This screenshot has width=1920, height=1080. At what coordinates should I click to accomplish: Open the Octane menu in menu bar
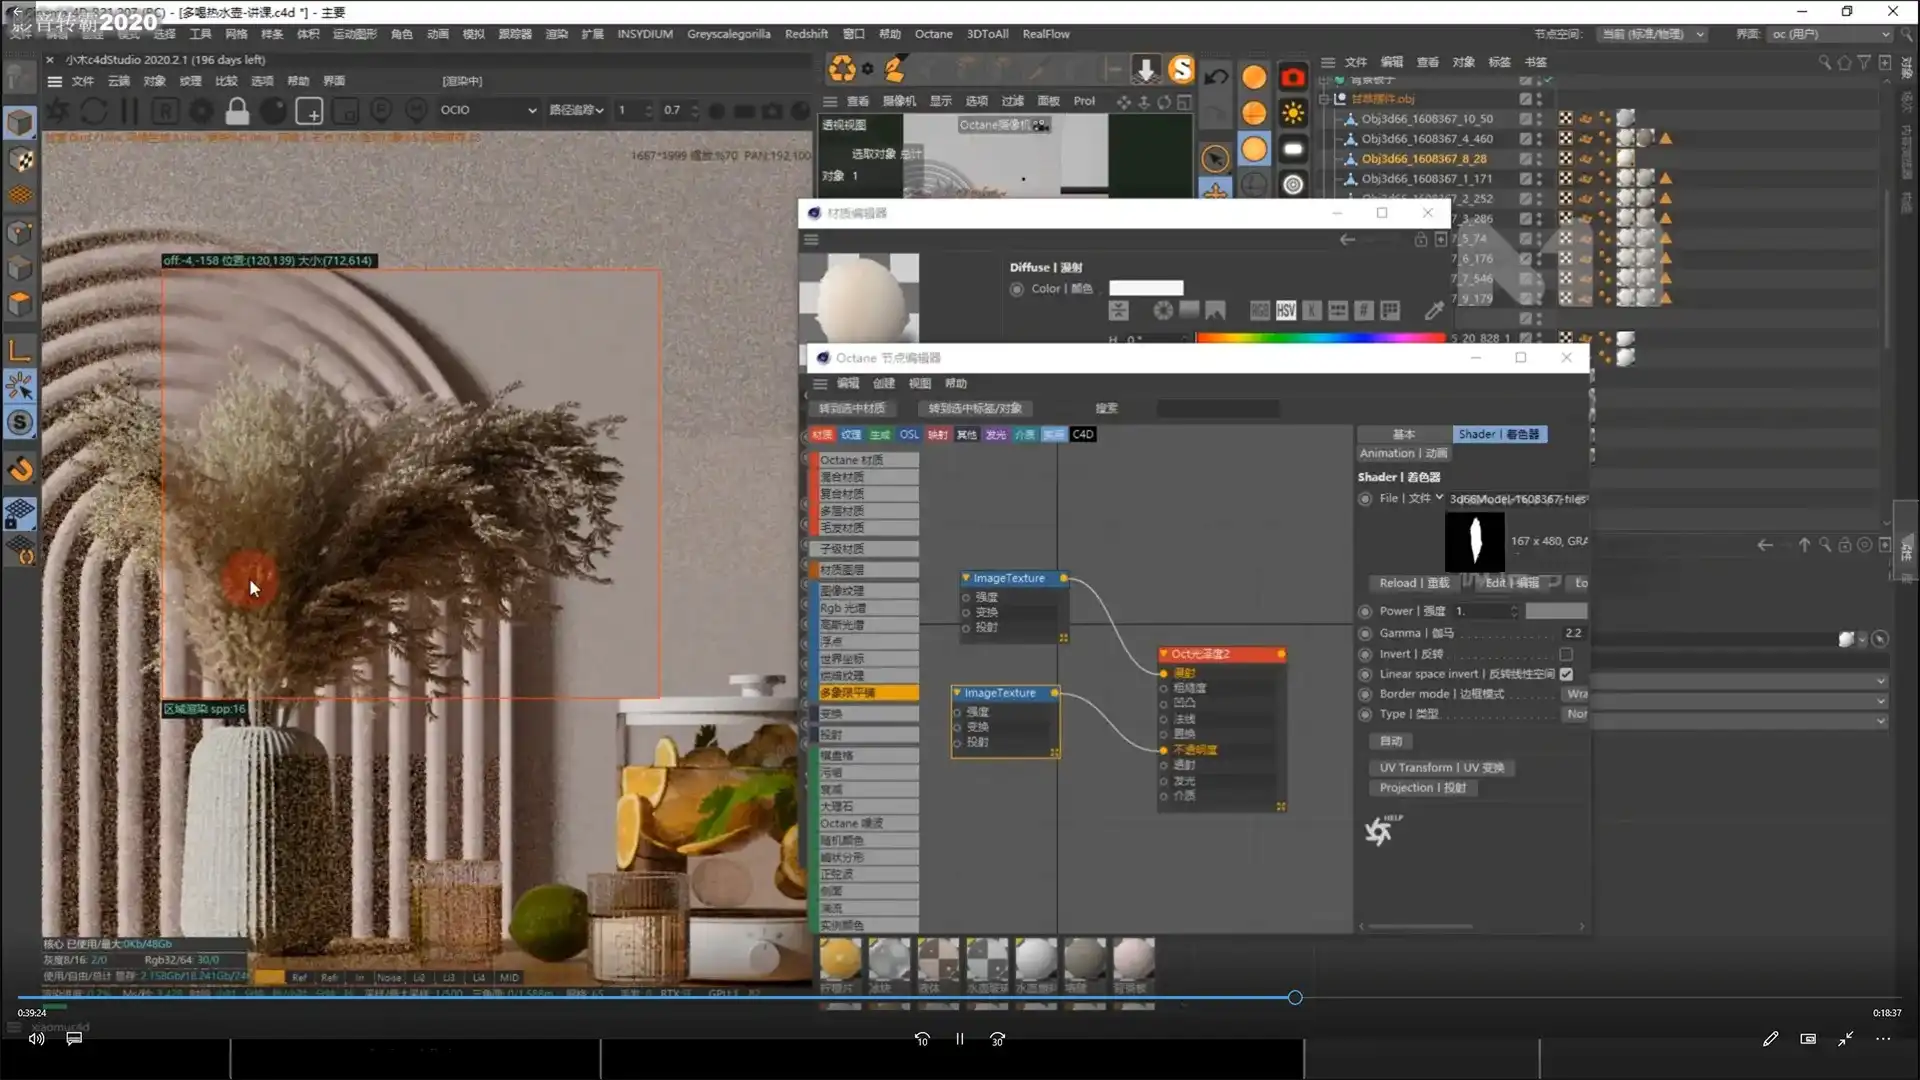[x=933, y=34]
